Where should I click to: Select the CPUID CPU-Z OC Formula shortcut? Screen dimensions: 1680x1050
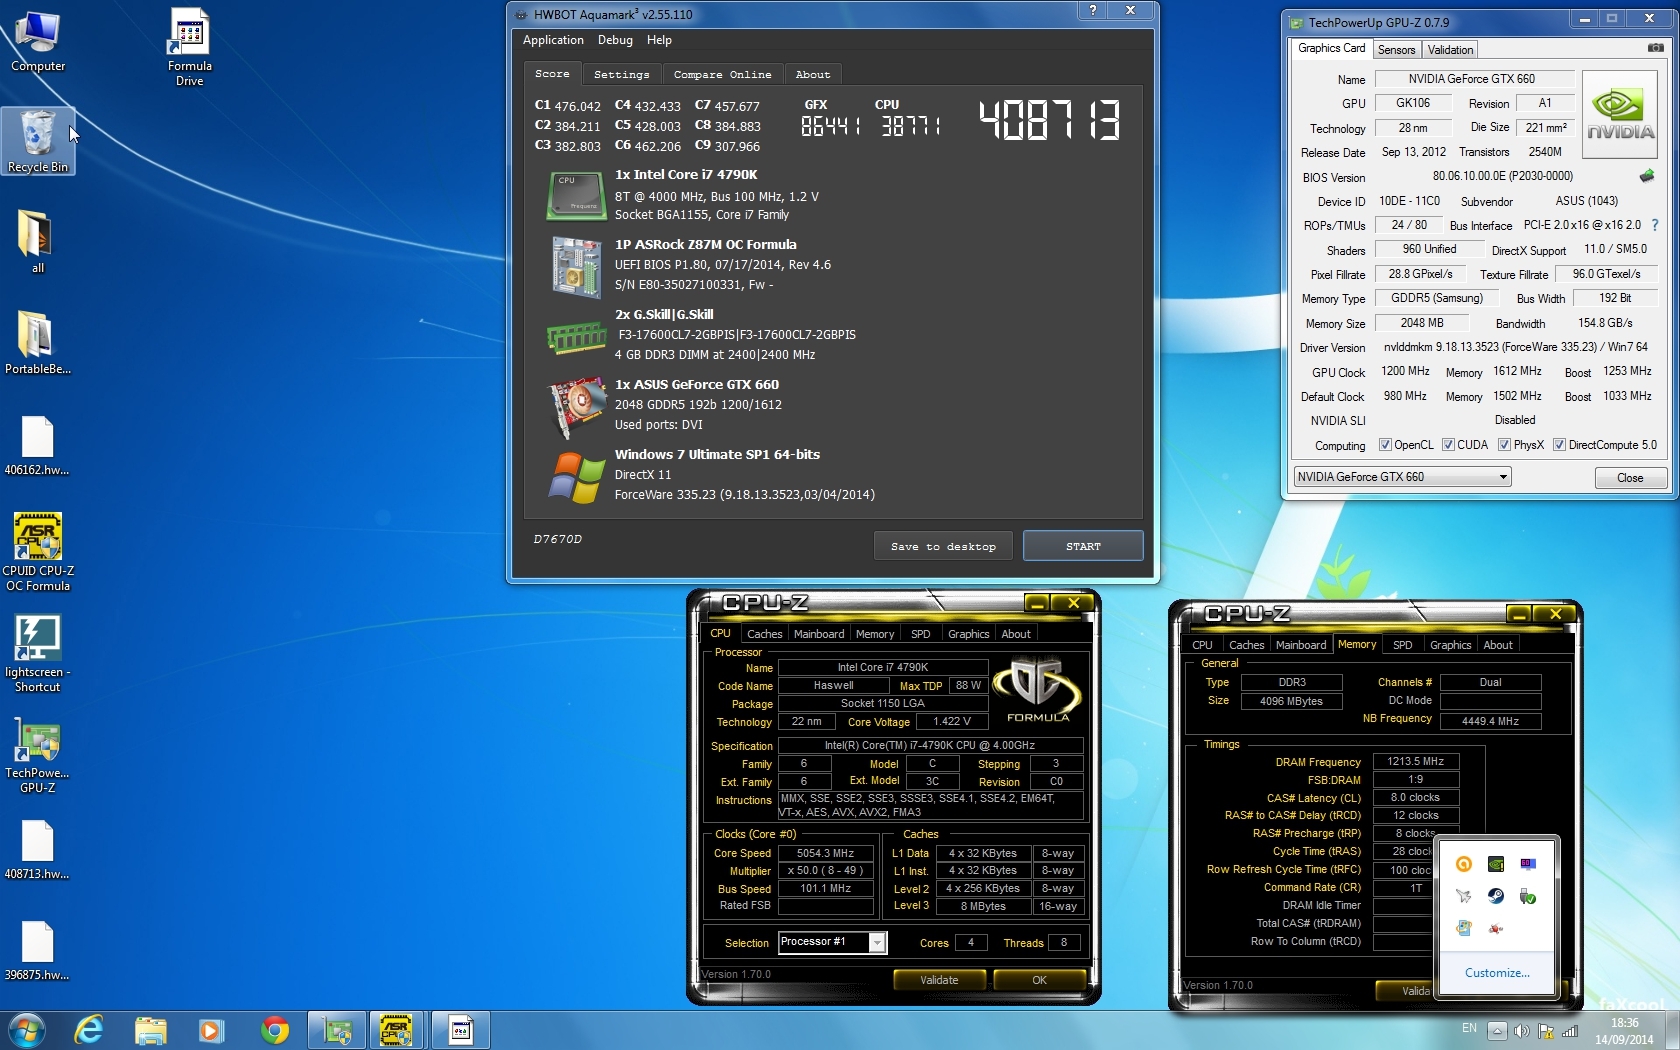coord(38,552)
